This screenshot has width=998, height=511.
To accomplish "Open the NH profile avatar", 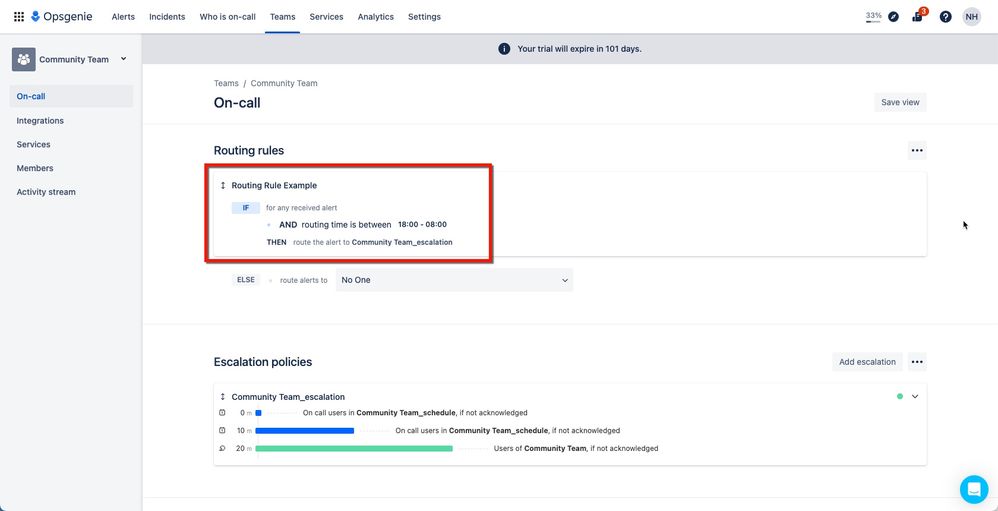I will tap(971, 17).
